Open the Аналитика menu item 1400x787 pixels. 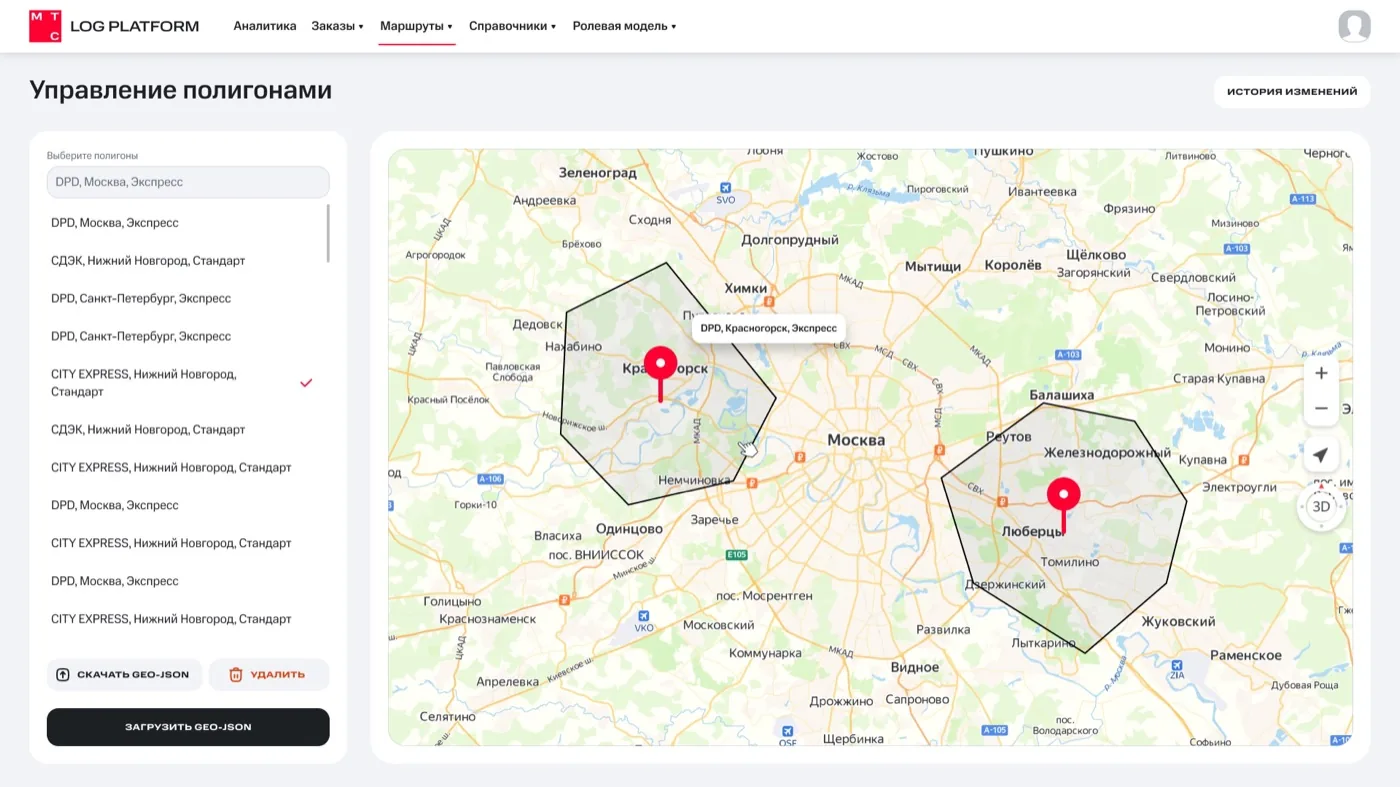pyautogui.click(x=265, y=26)
